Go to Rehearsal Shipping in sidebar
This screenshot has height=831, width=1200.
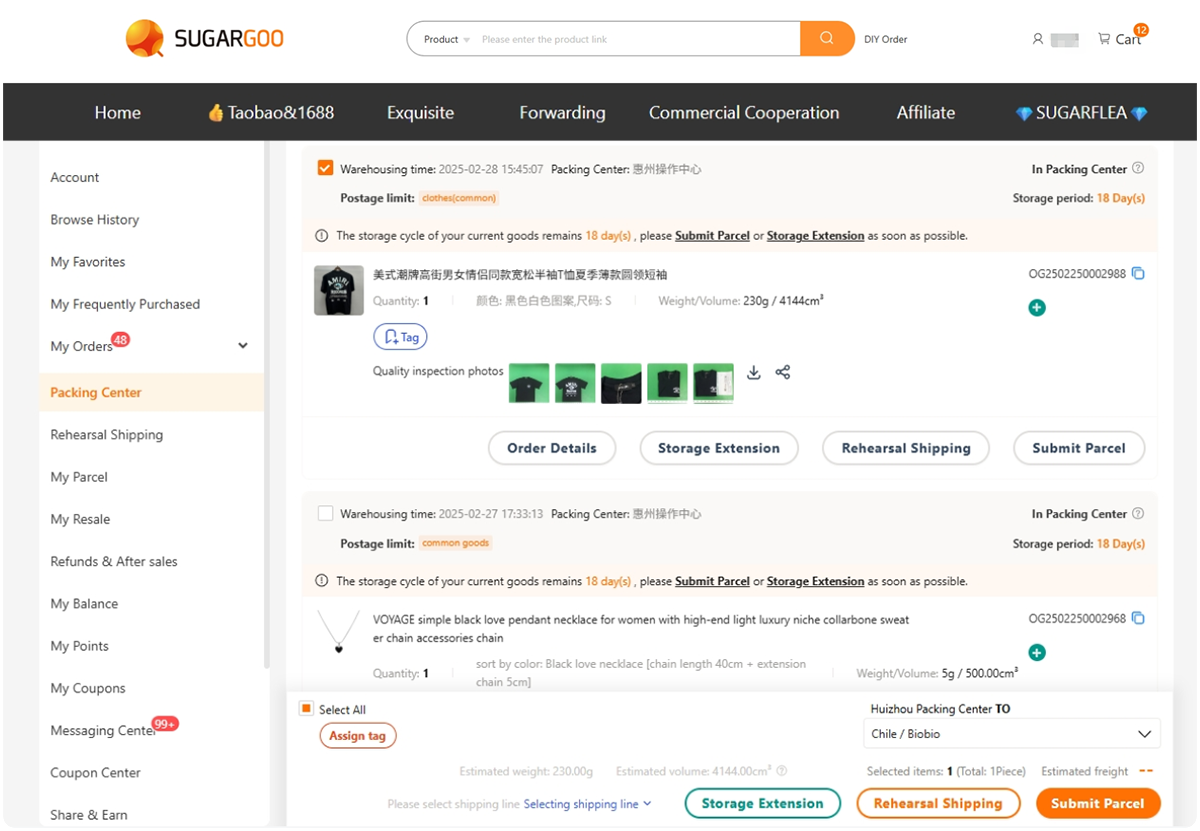coord(106,435)
